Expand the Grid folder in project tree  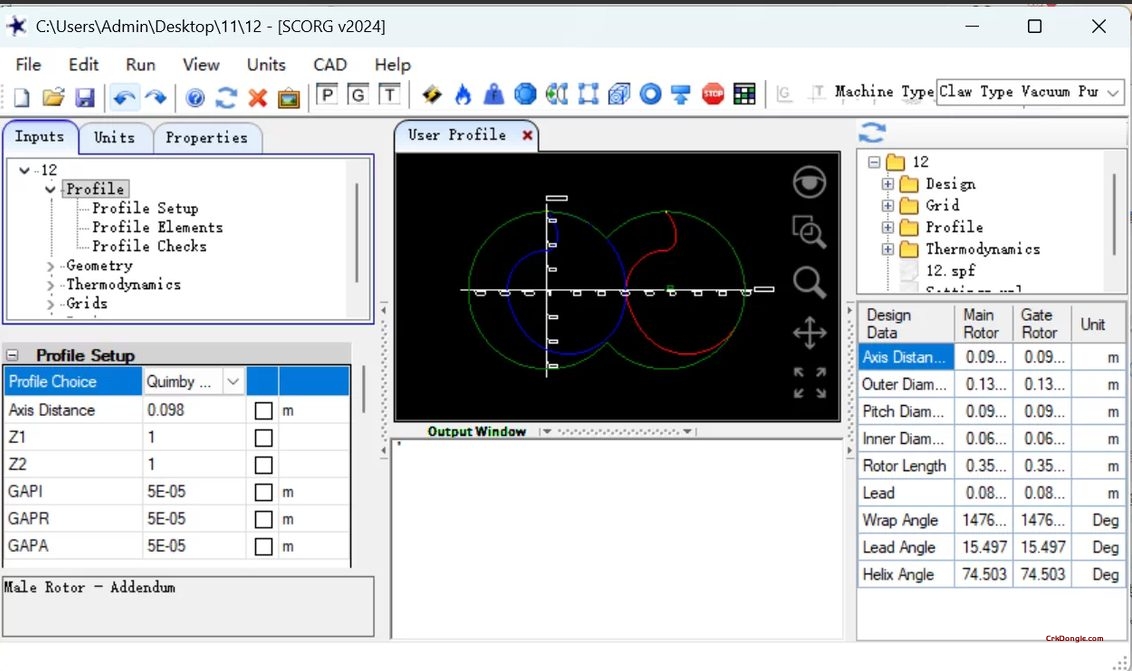point(887,206)
